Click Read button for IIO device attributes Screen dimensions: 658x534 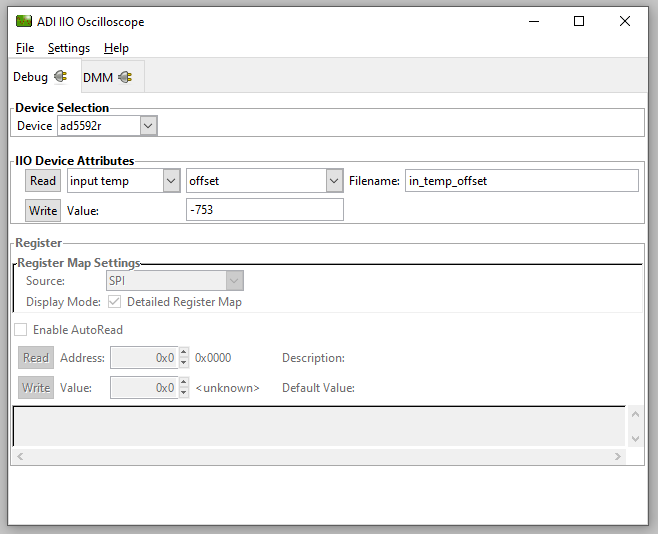click(x=43, y=181)
